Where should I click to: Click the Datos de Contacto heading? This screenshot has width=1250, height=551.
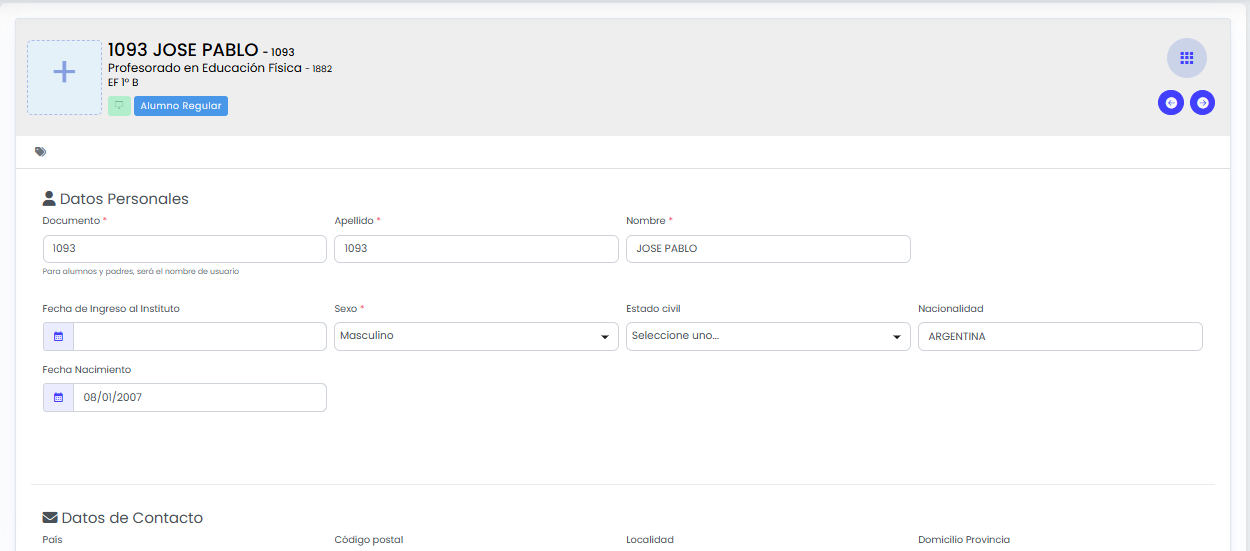(132, 518)
